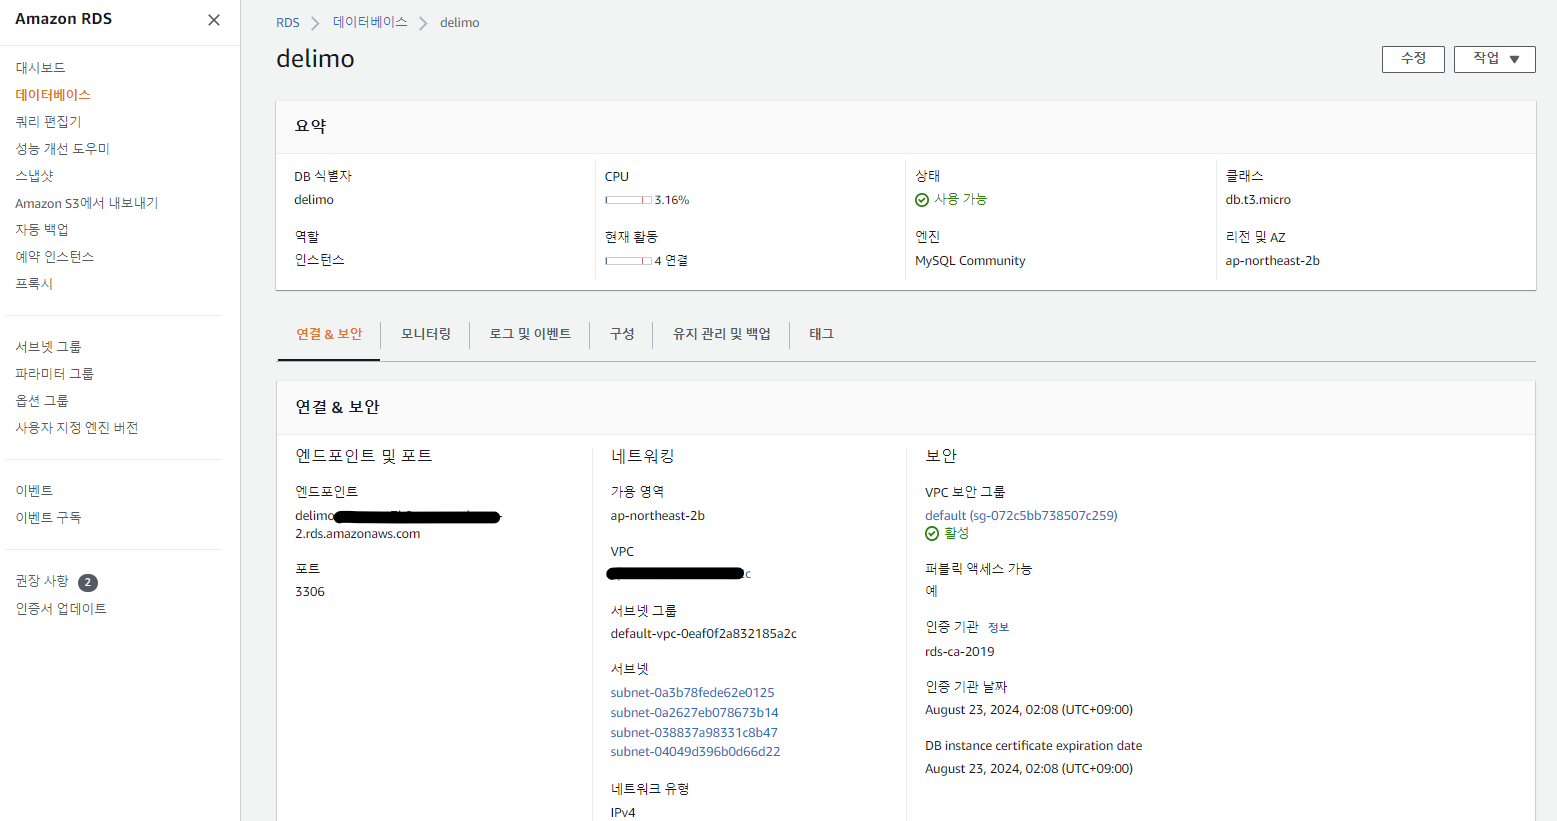Open the 로그 및 이벤트 tab
The height and width of the screenshot is (821, 1557).
tap(530, 334)
